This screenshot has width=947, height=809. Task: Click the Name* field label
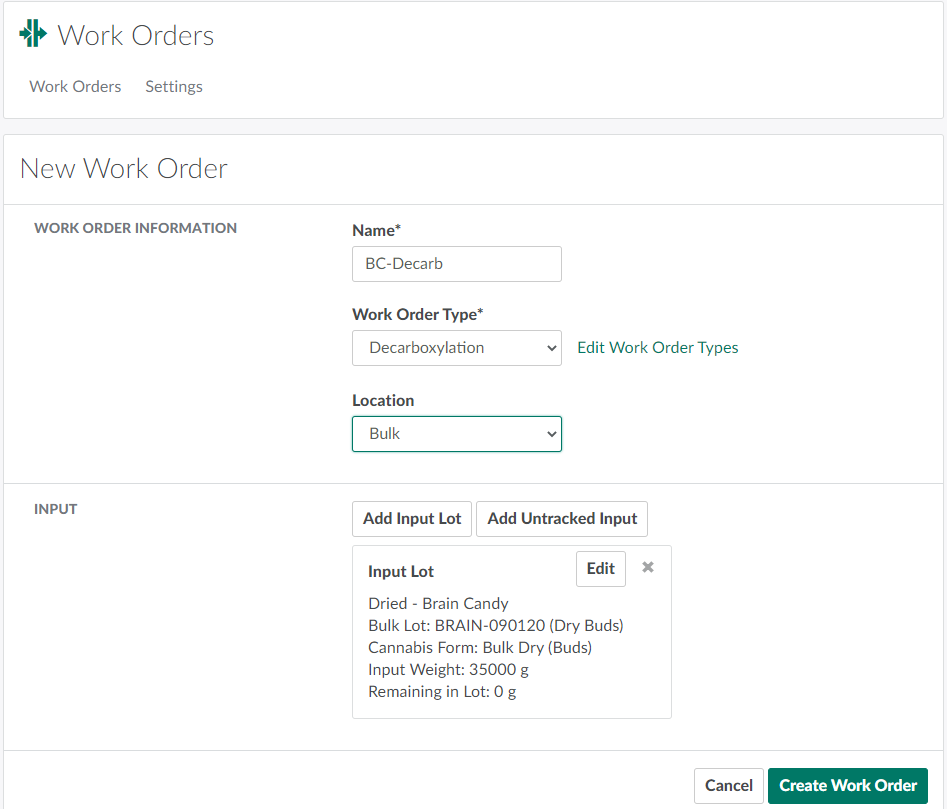pyautogui.click(x=376, y=230)
